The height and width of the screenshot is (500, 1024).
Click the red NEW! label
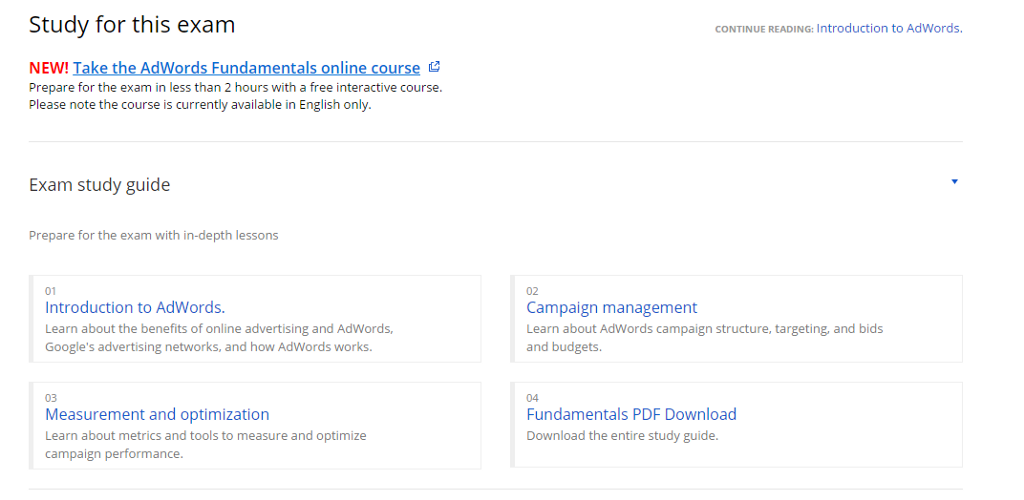pos(49,68)
